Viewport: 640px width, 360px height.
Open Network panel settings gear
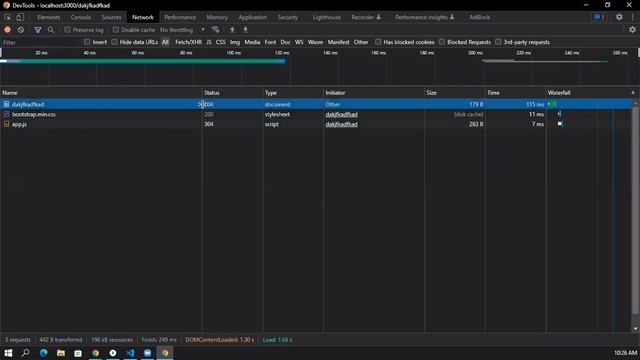632,30
